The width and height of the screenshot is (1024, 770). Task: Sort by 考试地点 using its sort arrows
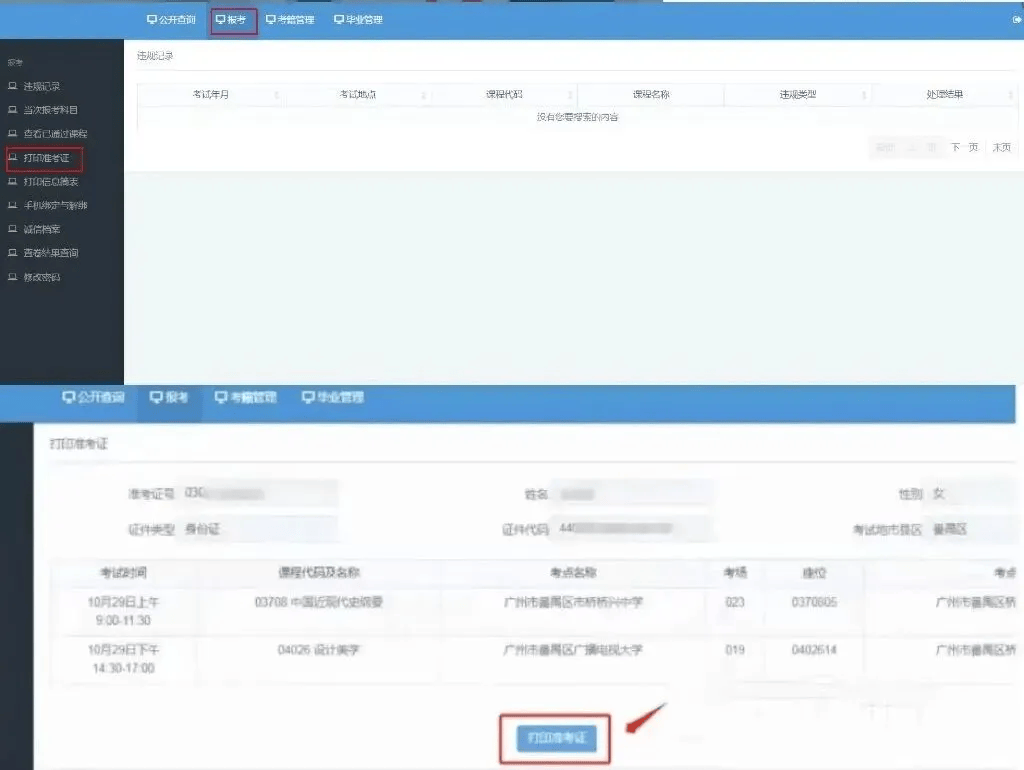[423, 95]
